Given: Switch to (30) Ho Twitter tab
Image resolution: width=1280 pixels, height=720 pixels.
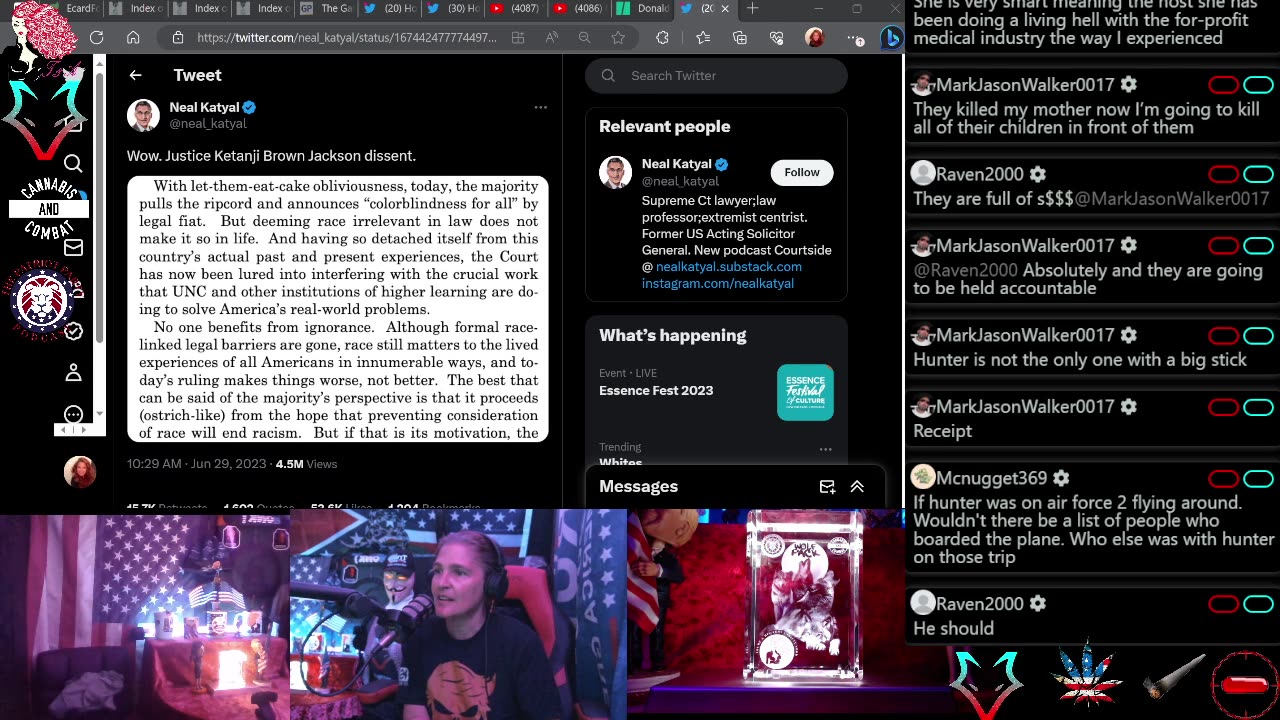Looking at the screenshot, I should pyautogui.click(x=452, y=8).
